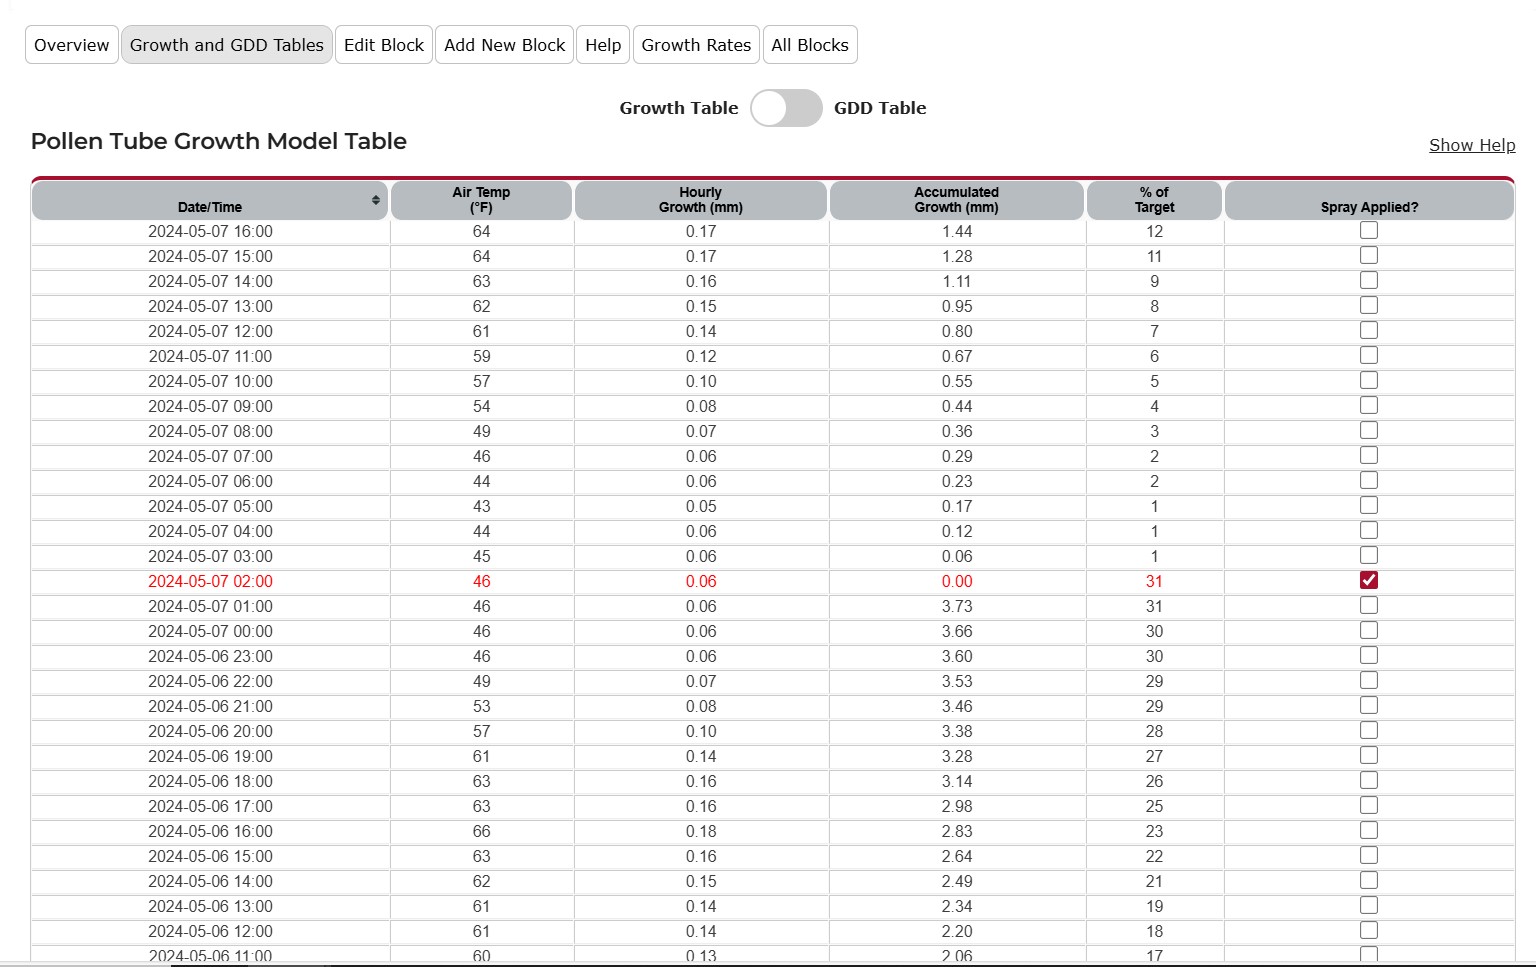This screenshot has height=967, width=1536.
Task: Check spray applied for 2024-05-07 16:00
Action: click(1369, 230)
